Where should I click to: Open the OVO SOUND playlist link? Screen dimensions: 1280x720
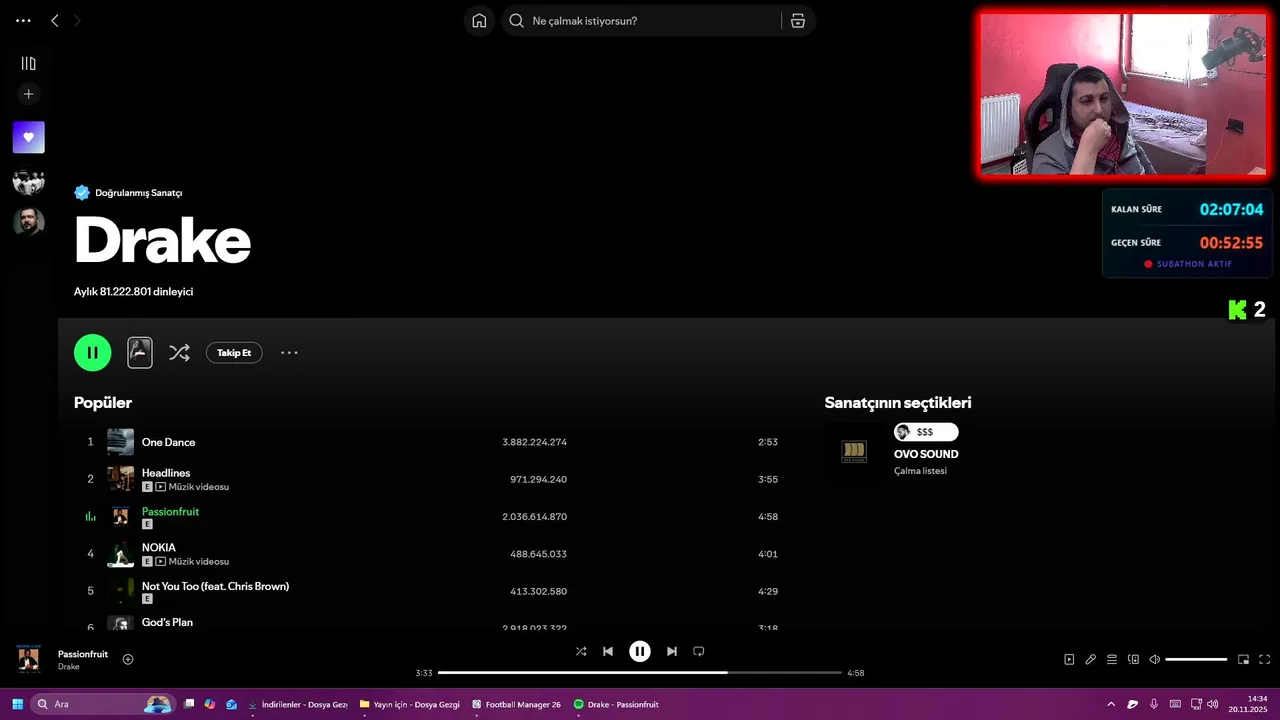click(926, 454)
